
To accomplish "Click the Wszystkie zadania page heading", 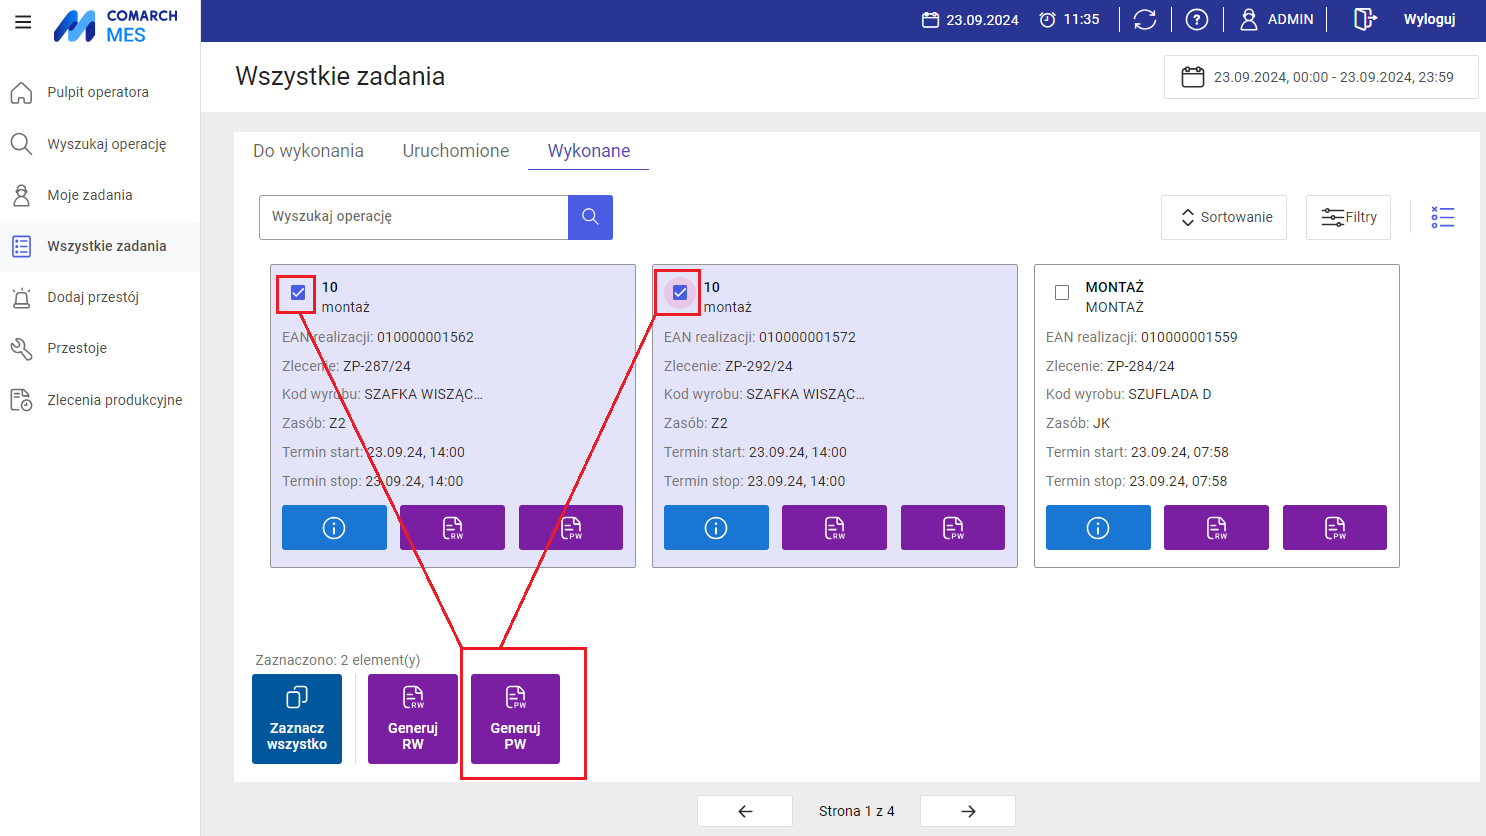I will [340, 76].
